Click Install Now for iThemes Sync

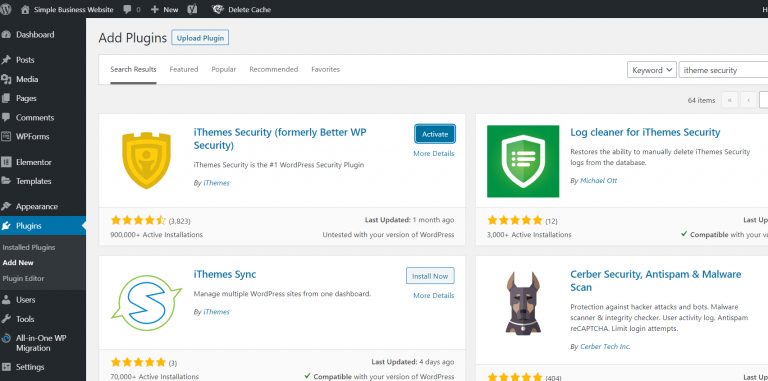coord(430,276)
